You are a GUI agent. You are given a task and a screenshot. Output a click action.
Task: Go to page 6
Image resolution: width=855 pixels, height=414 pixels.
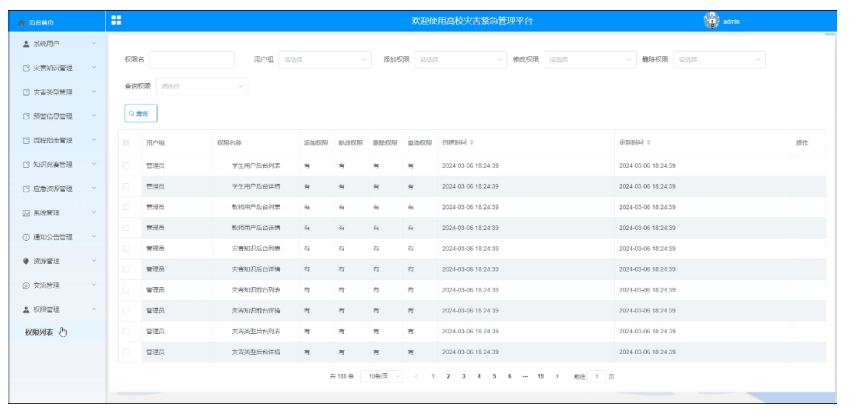click(509, 376)
